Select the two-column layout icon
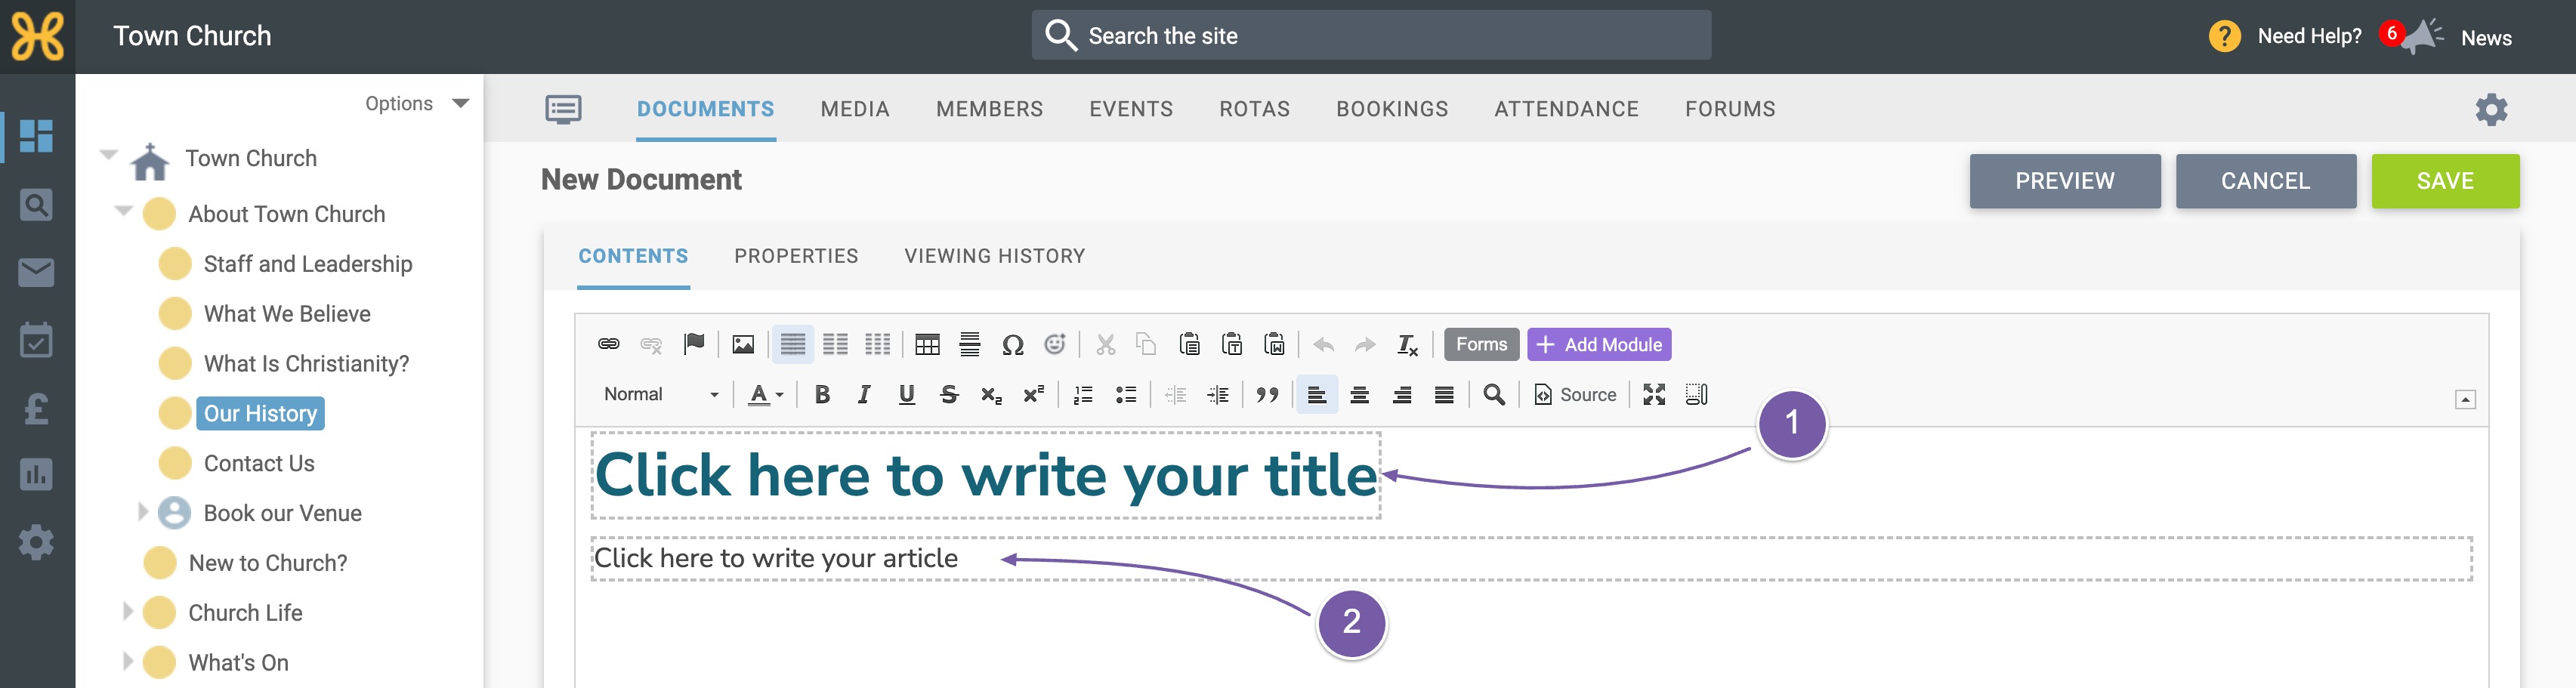 tap(835, 344)
